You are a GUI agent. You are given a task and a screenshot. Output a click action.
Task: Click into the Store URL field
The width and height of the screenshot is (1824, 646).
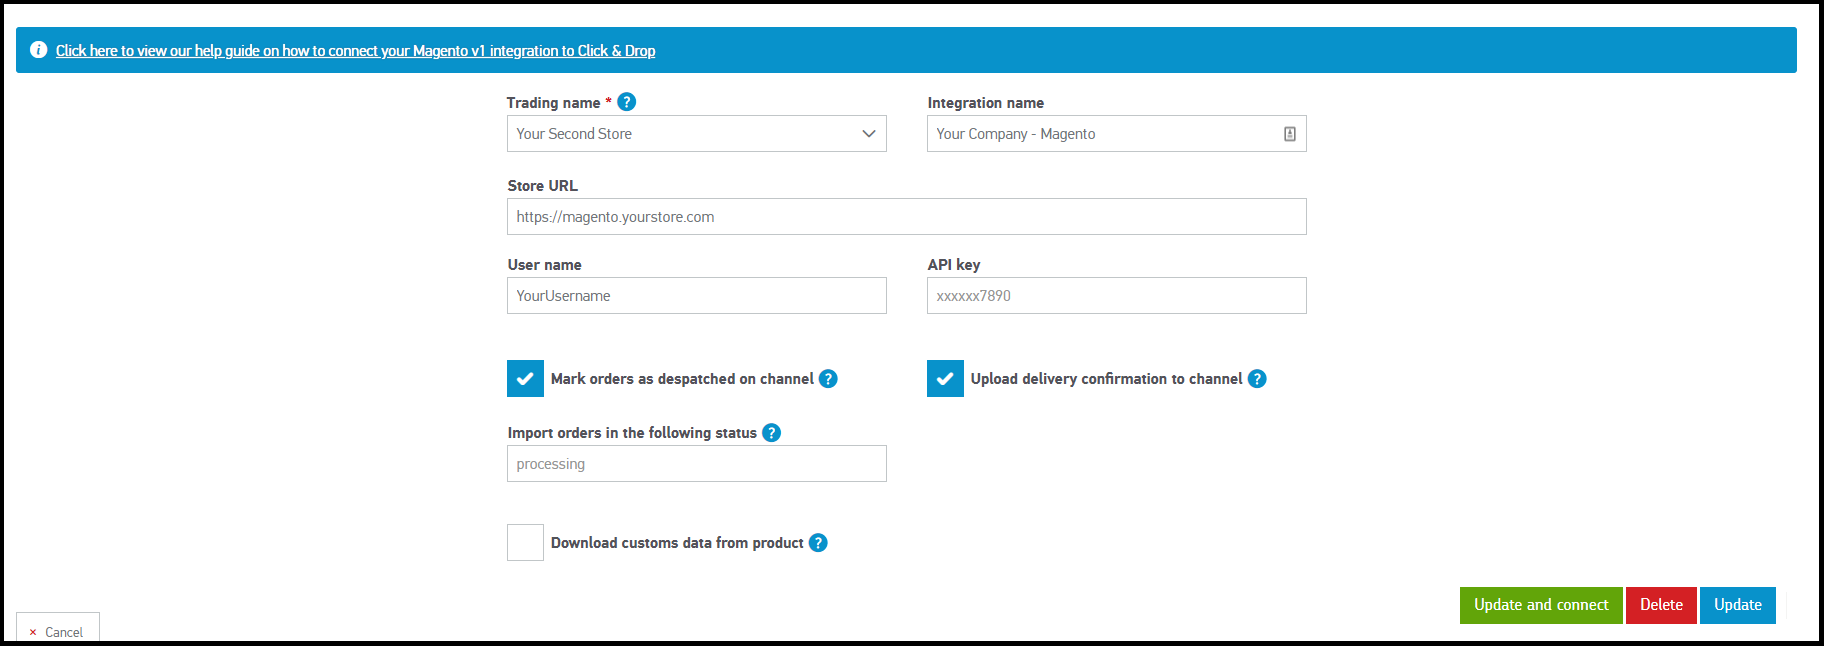point(906,217)
